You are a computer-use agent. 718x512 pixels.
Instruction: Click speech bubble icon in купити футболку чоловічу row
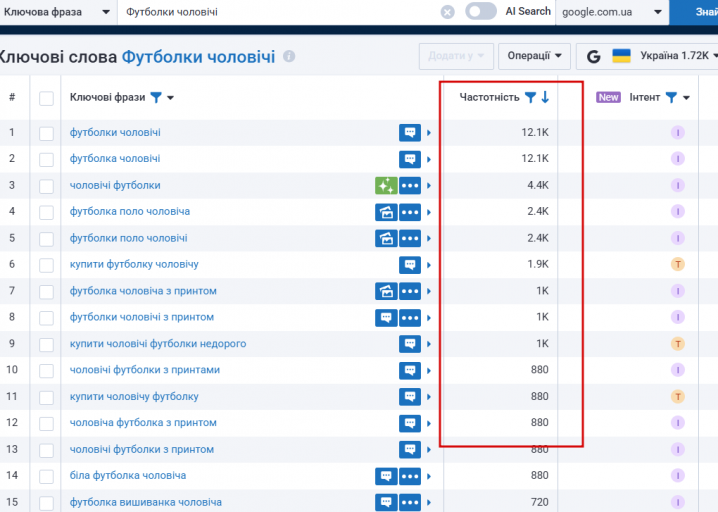point(410,265)
